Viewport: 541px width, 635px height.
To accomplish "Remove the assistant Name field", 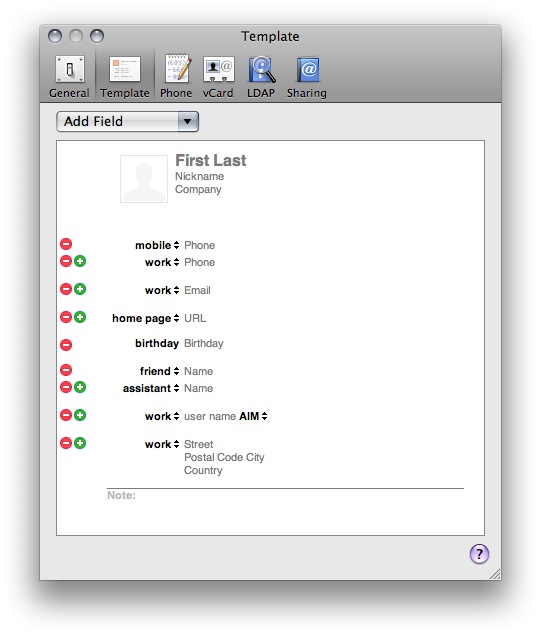I will pos(66,387).
